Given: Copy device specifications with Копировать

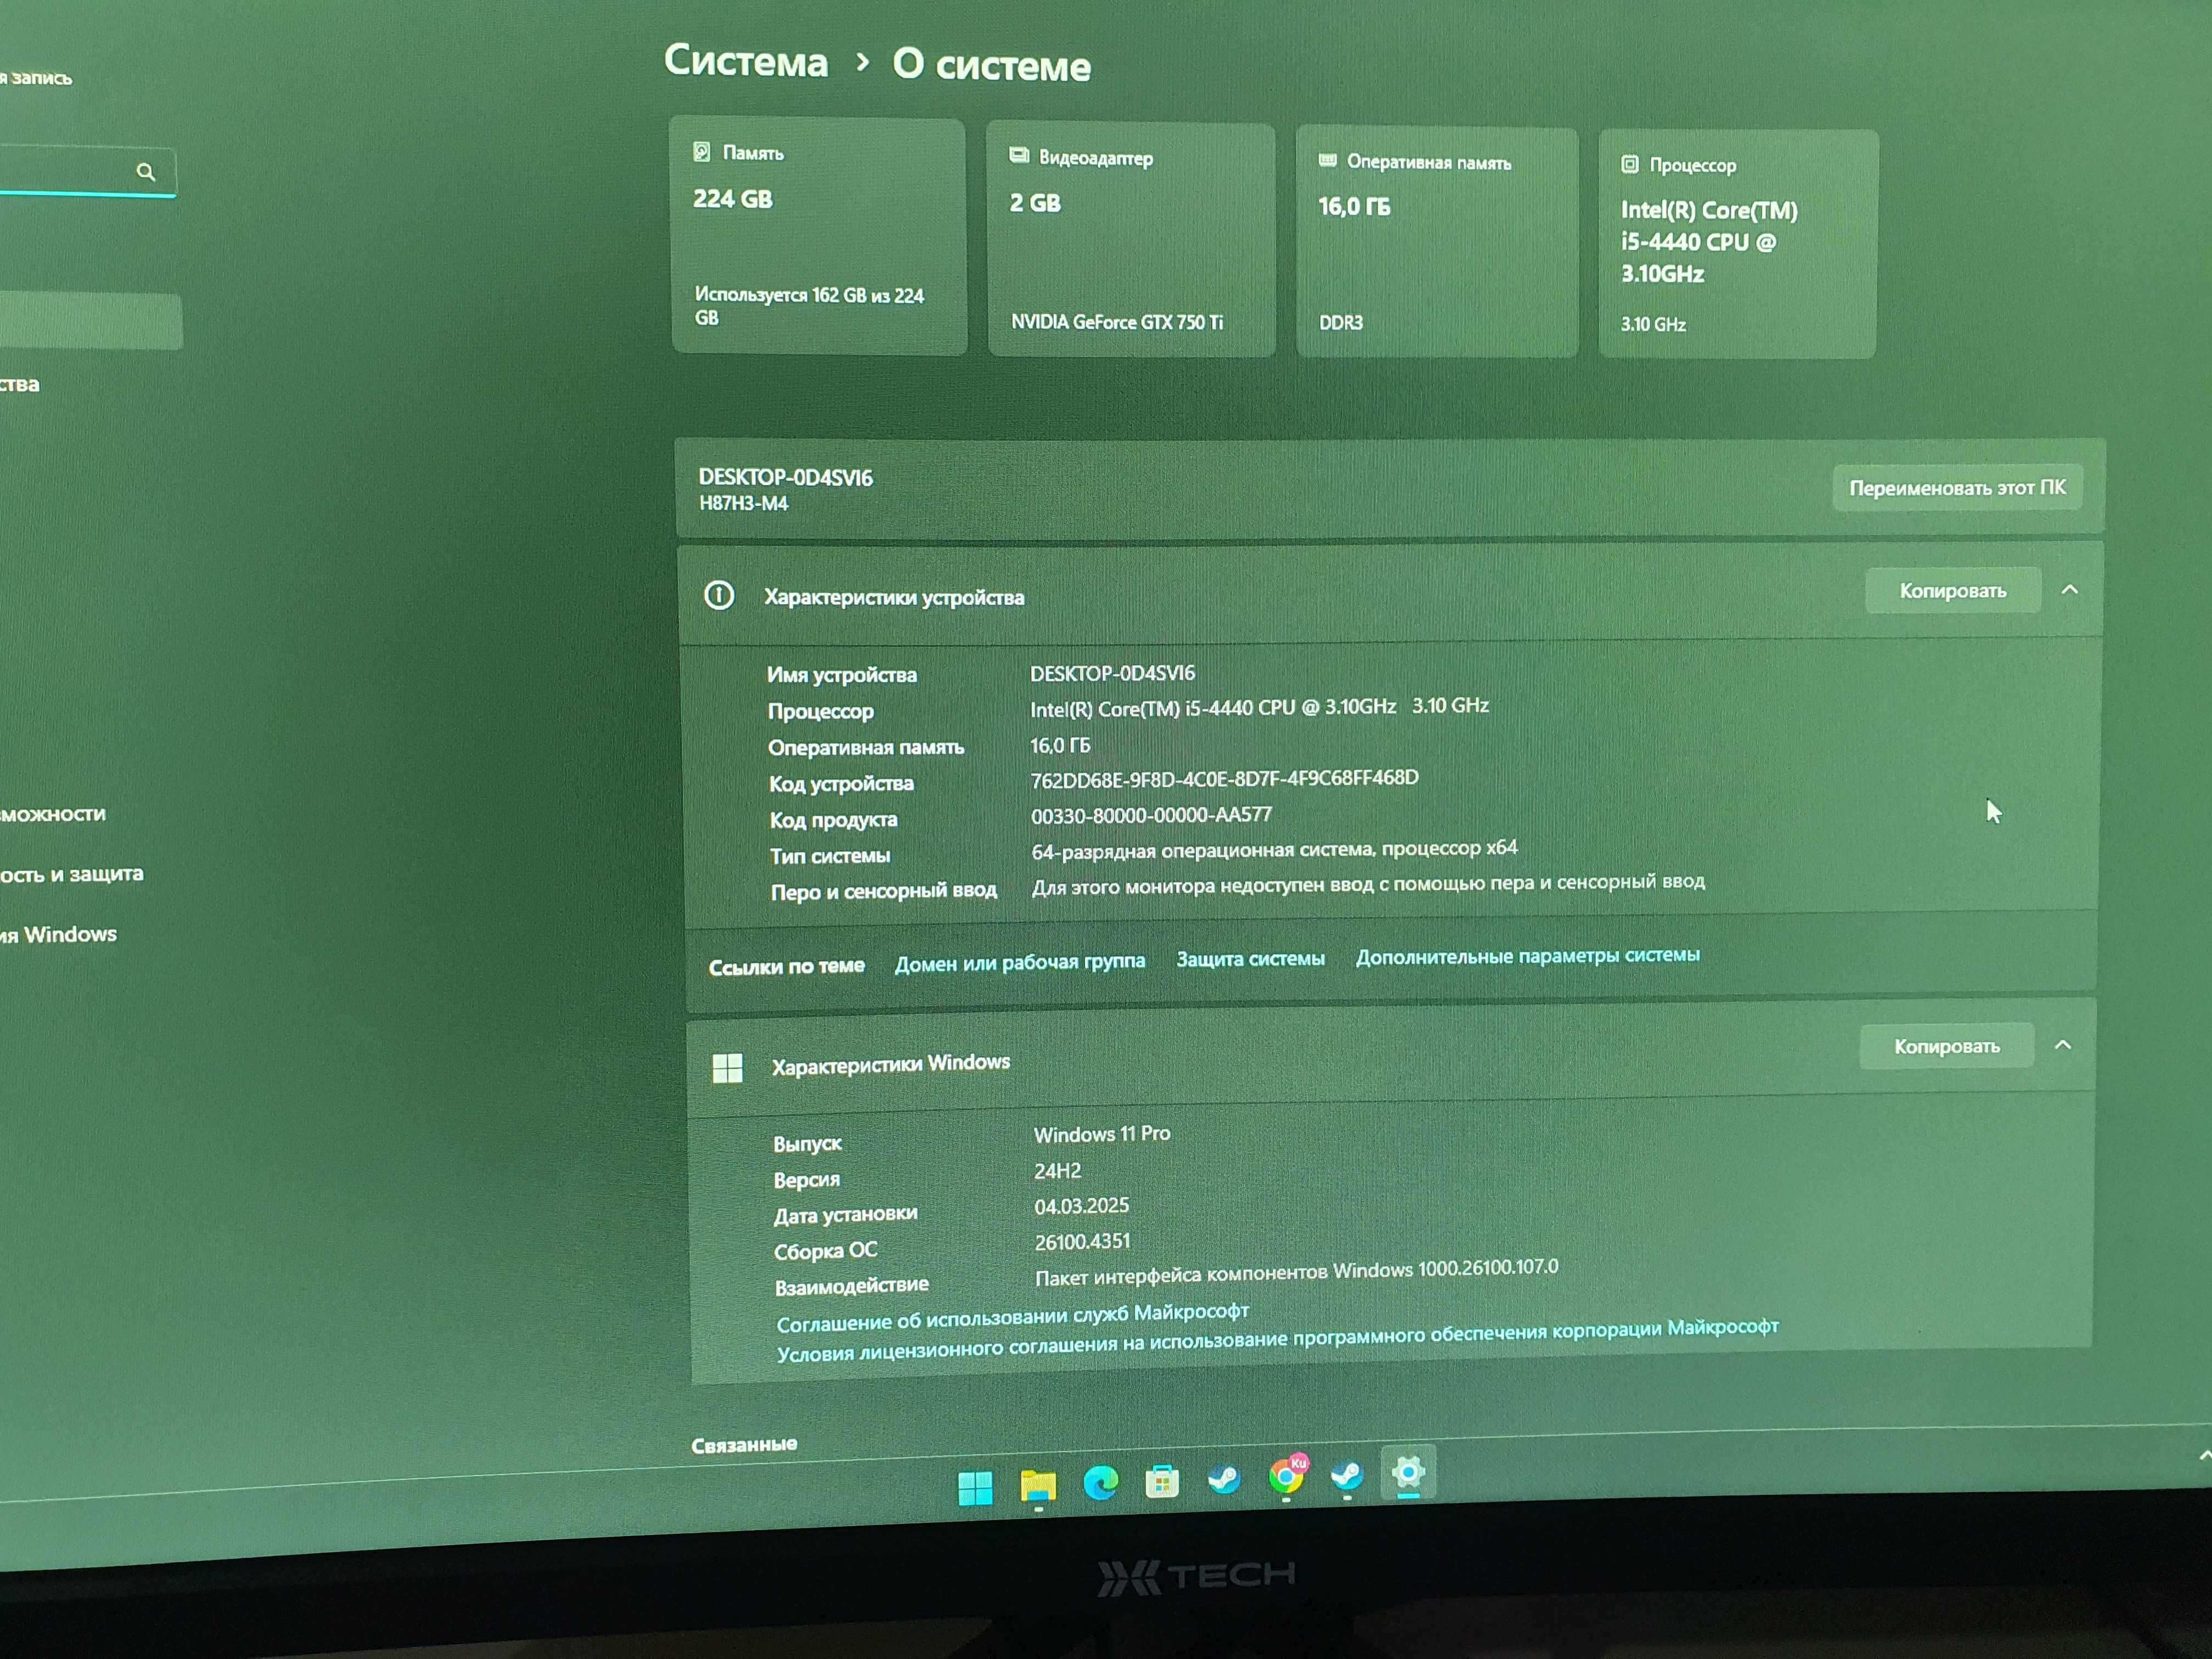Looking at the screenshot, I should [x=1952, y=591].
